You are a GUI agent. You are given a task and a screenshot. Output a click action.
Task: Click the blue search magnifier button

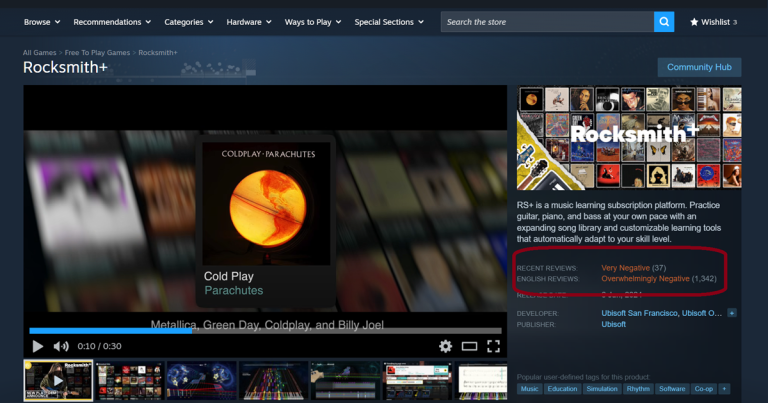point(664,22)
